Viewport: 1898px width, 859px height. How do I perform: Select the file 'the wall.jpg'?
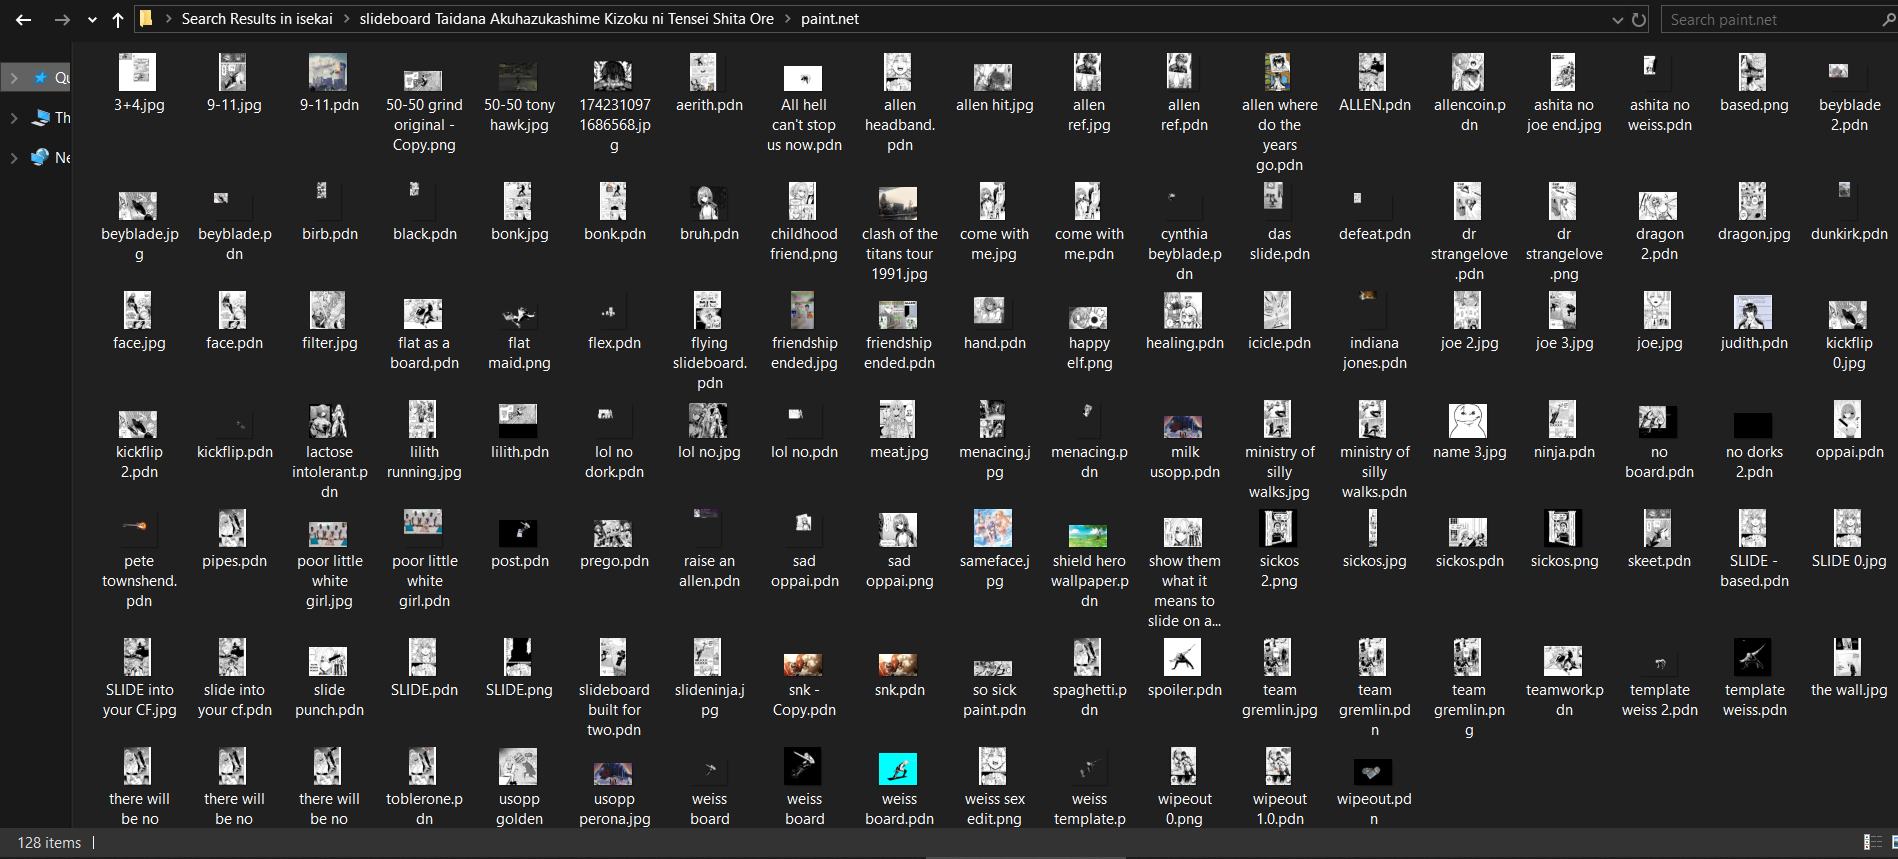[x=1849, y=669]
